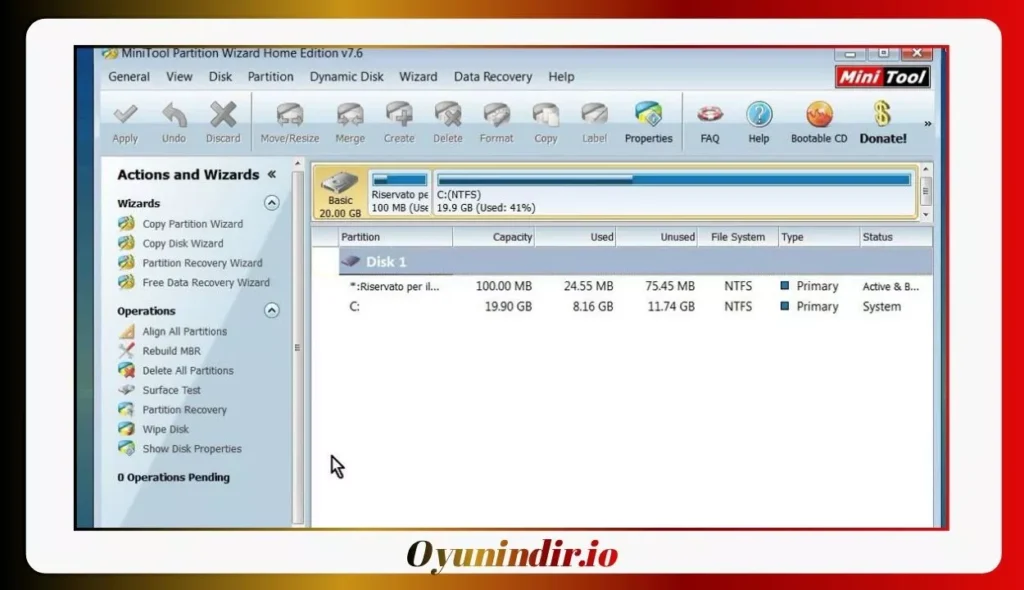Open the Help question mark icon
Viewport: 1024px width, 590px height.
click(x=759, y=115)
